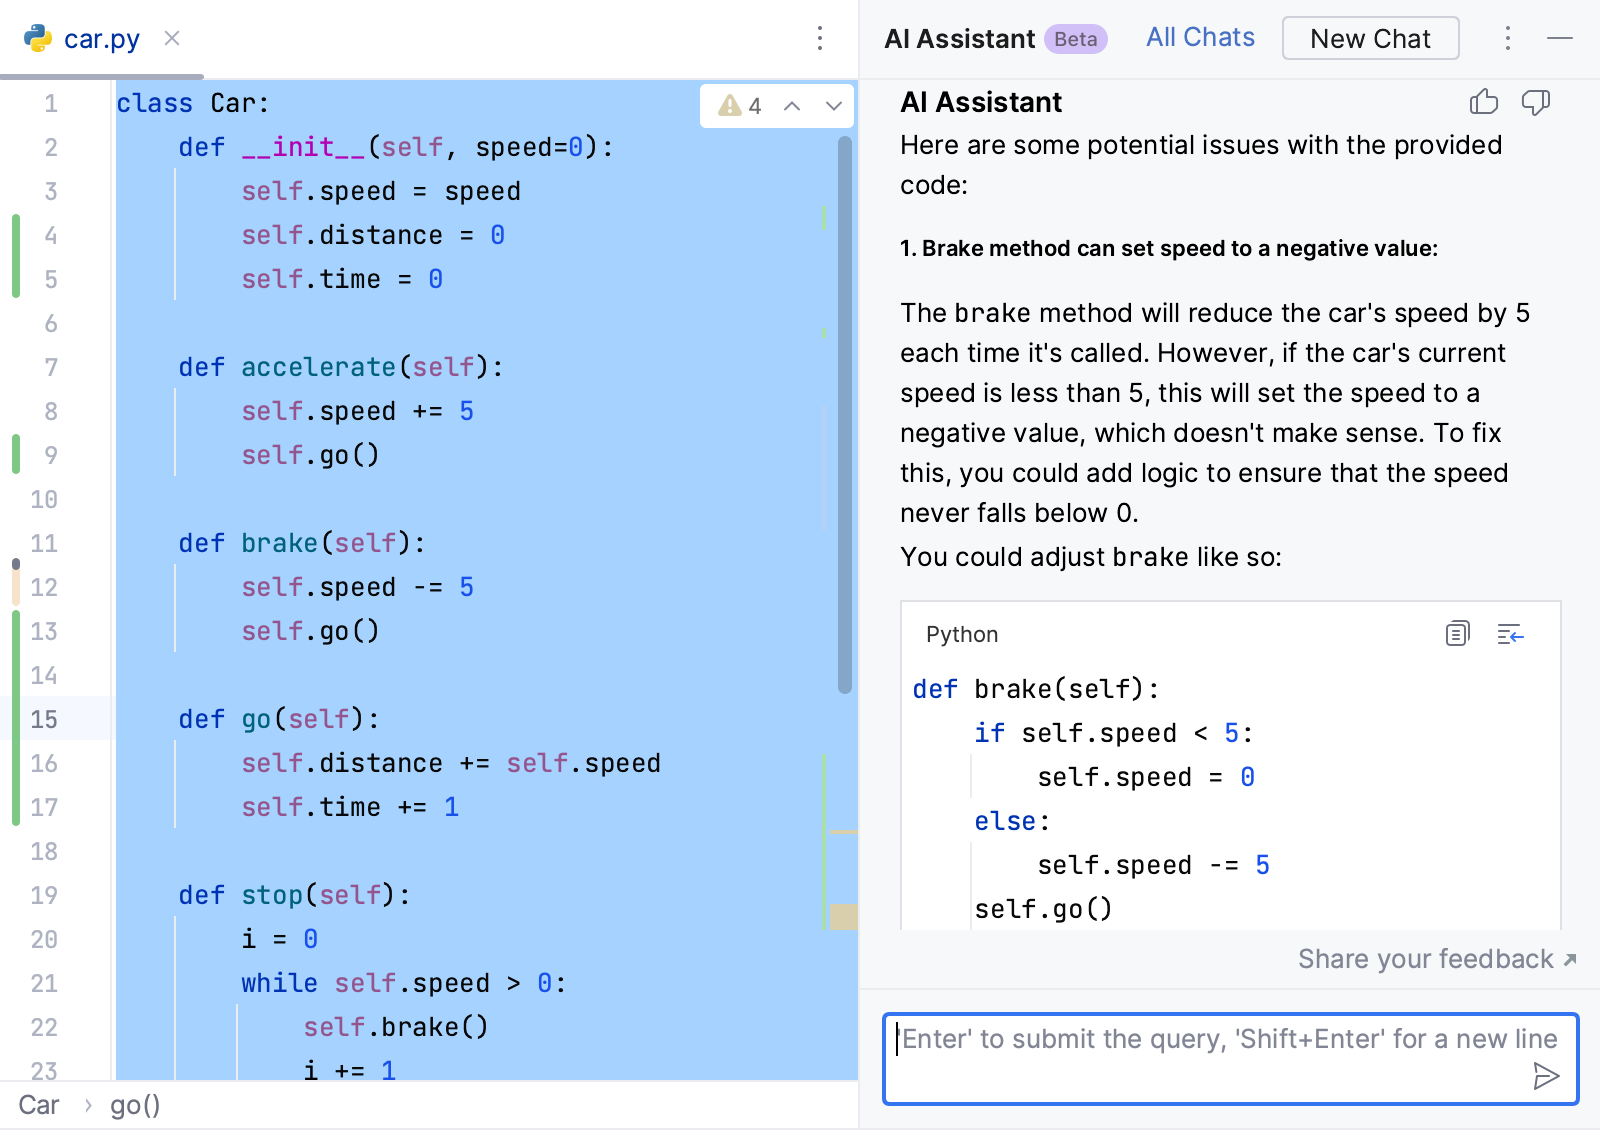Insert the Python snippet into the editor
Viewport: 1600px width, 1130px height.
pyautogui.click(x=1511, y=633)
